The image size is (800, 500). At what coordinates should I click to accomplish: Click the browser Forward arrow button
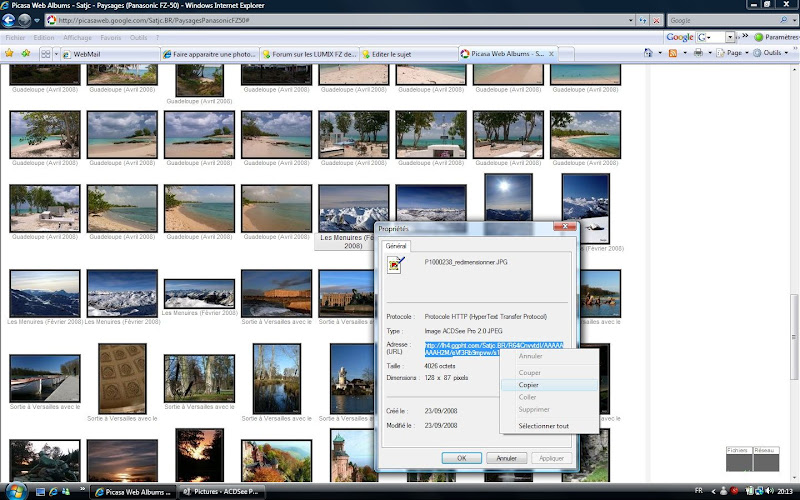24,20
